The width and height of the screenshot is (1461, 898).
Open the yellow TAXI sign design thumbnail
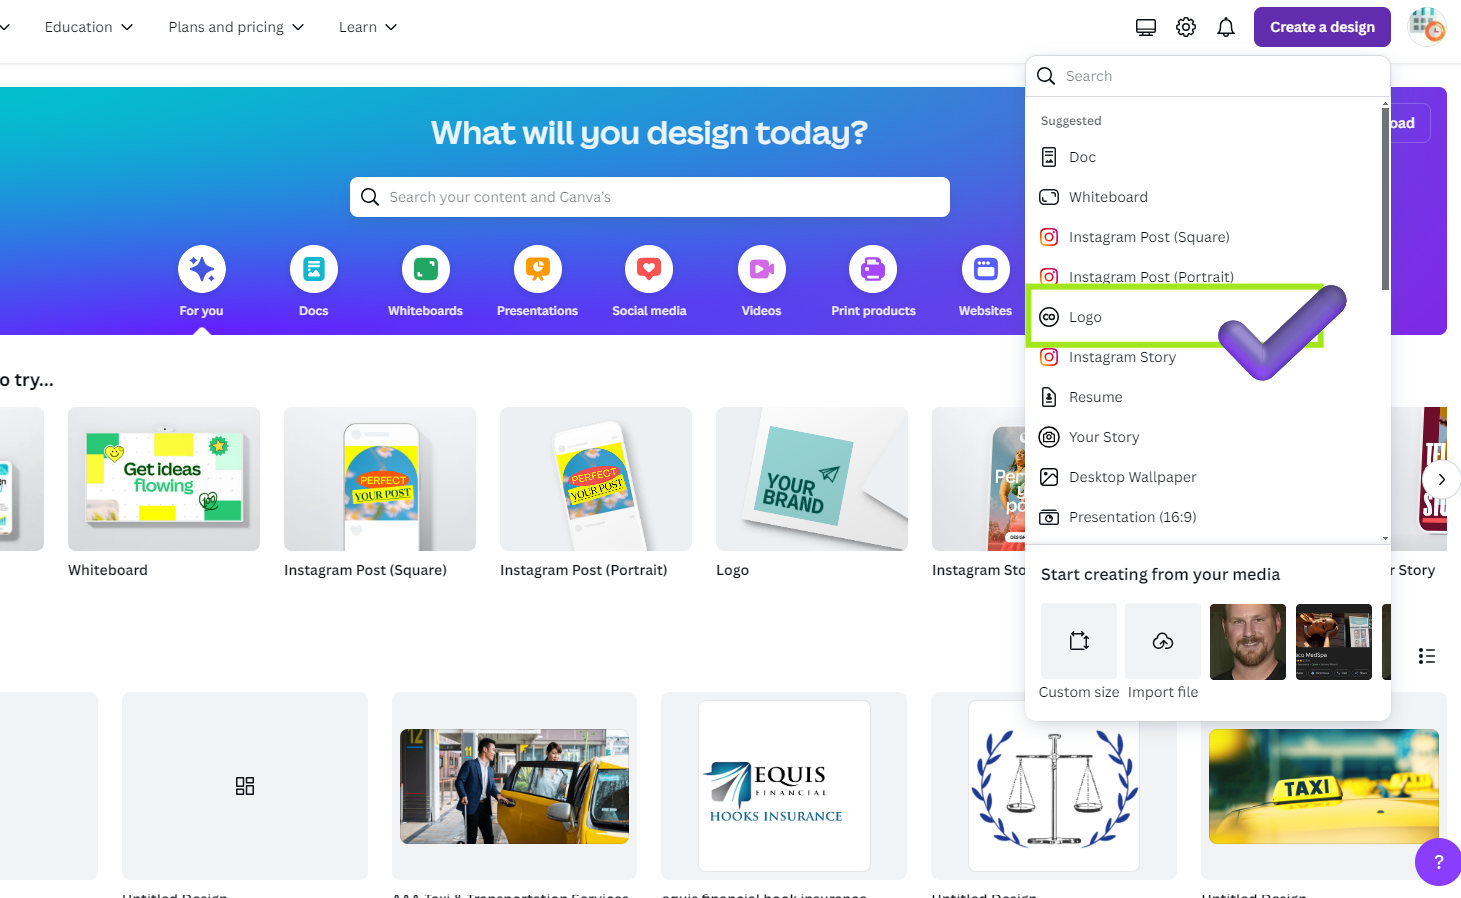coord(1324,786)
